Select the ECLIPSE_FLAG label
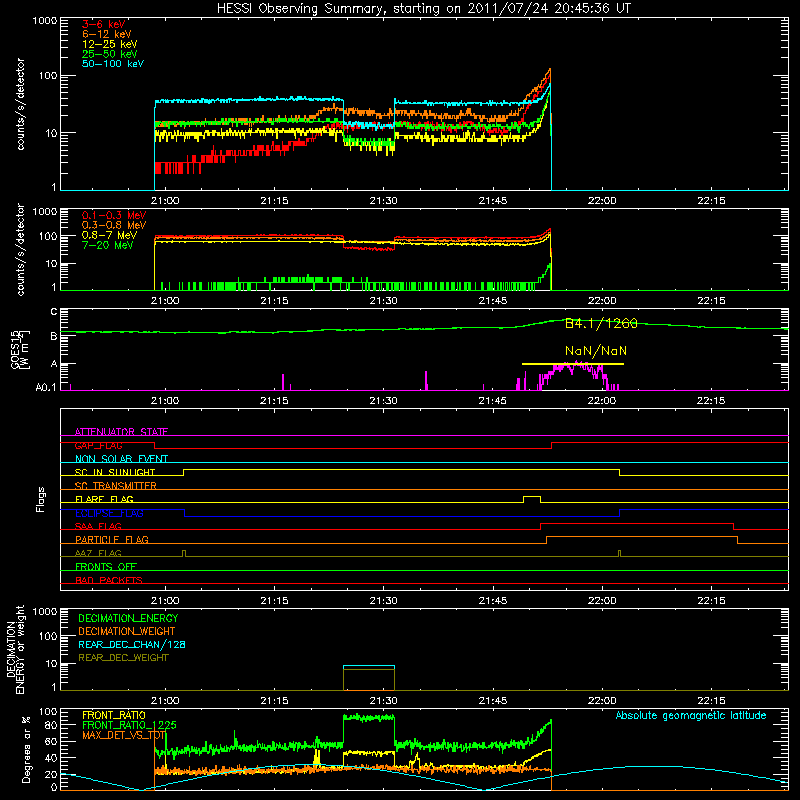Screen dimensions: 800x800 (x=109, y=513)
